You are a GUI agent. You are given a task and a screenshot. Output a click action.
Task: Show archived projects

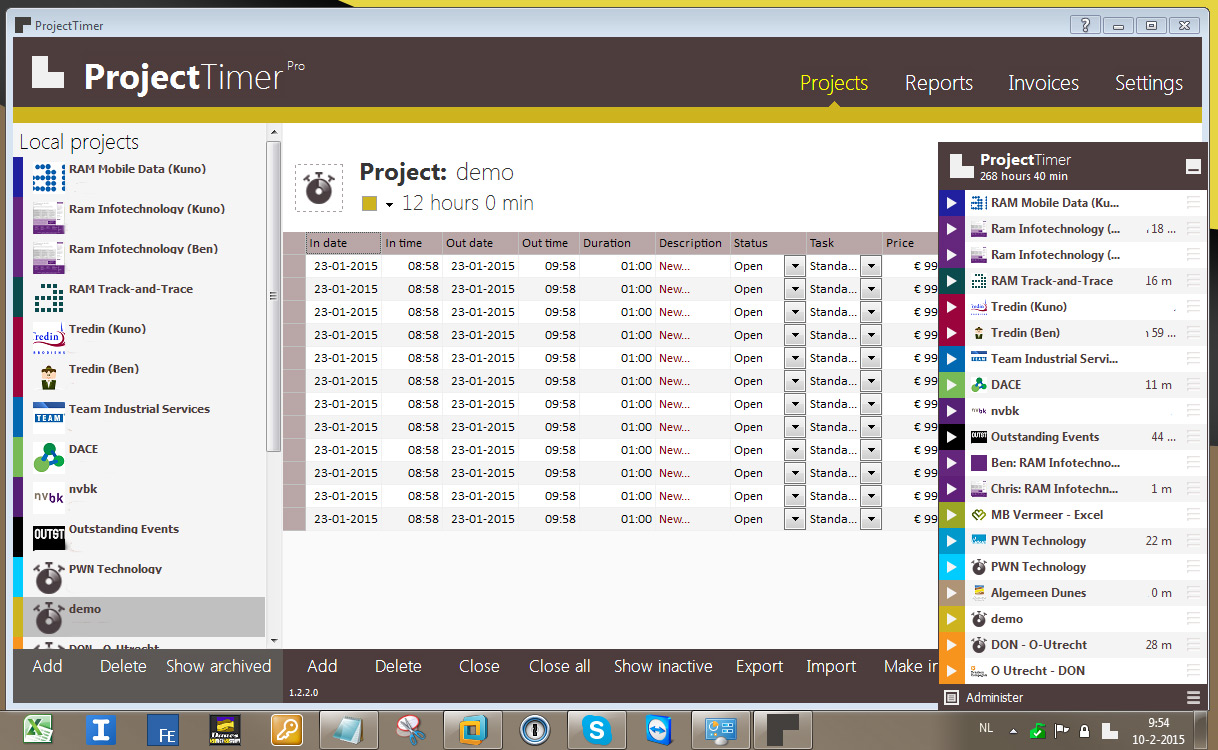tap(218, 666)
